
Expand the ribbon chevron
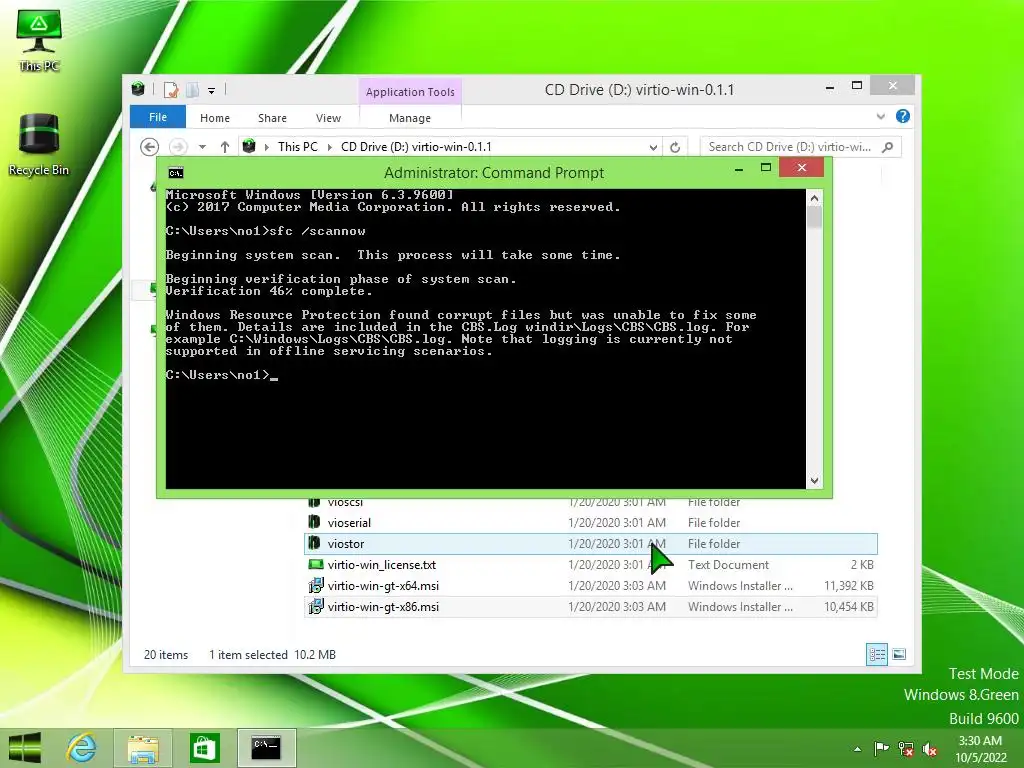click(880, 116)
